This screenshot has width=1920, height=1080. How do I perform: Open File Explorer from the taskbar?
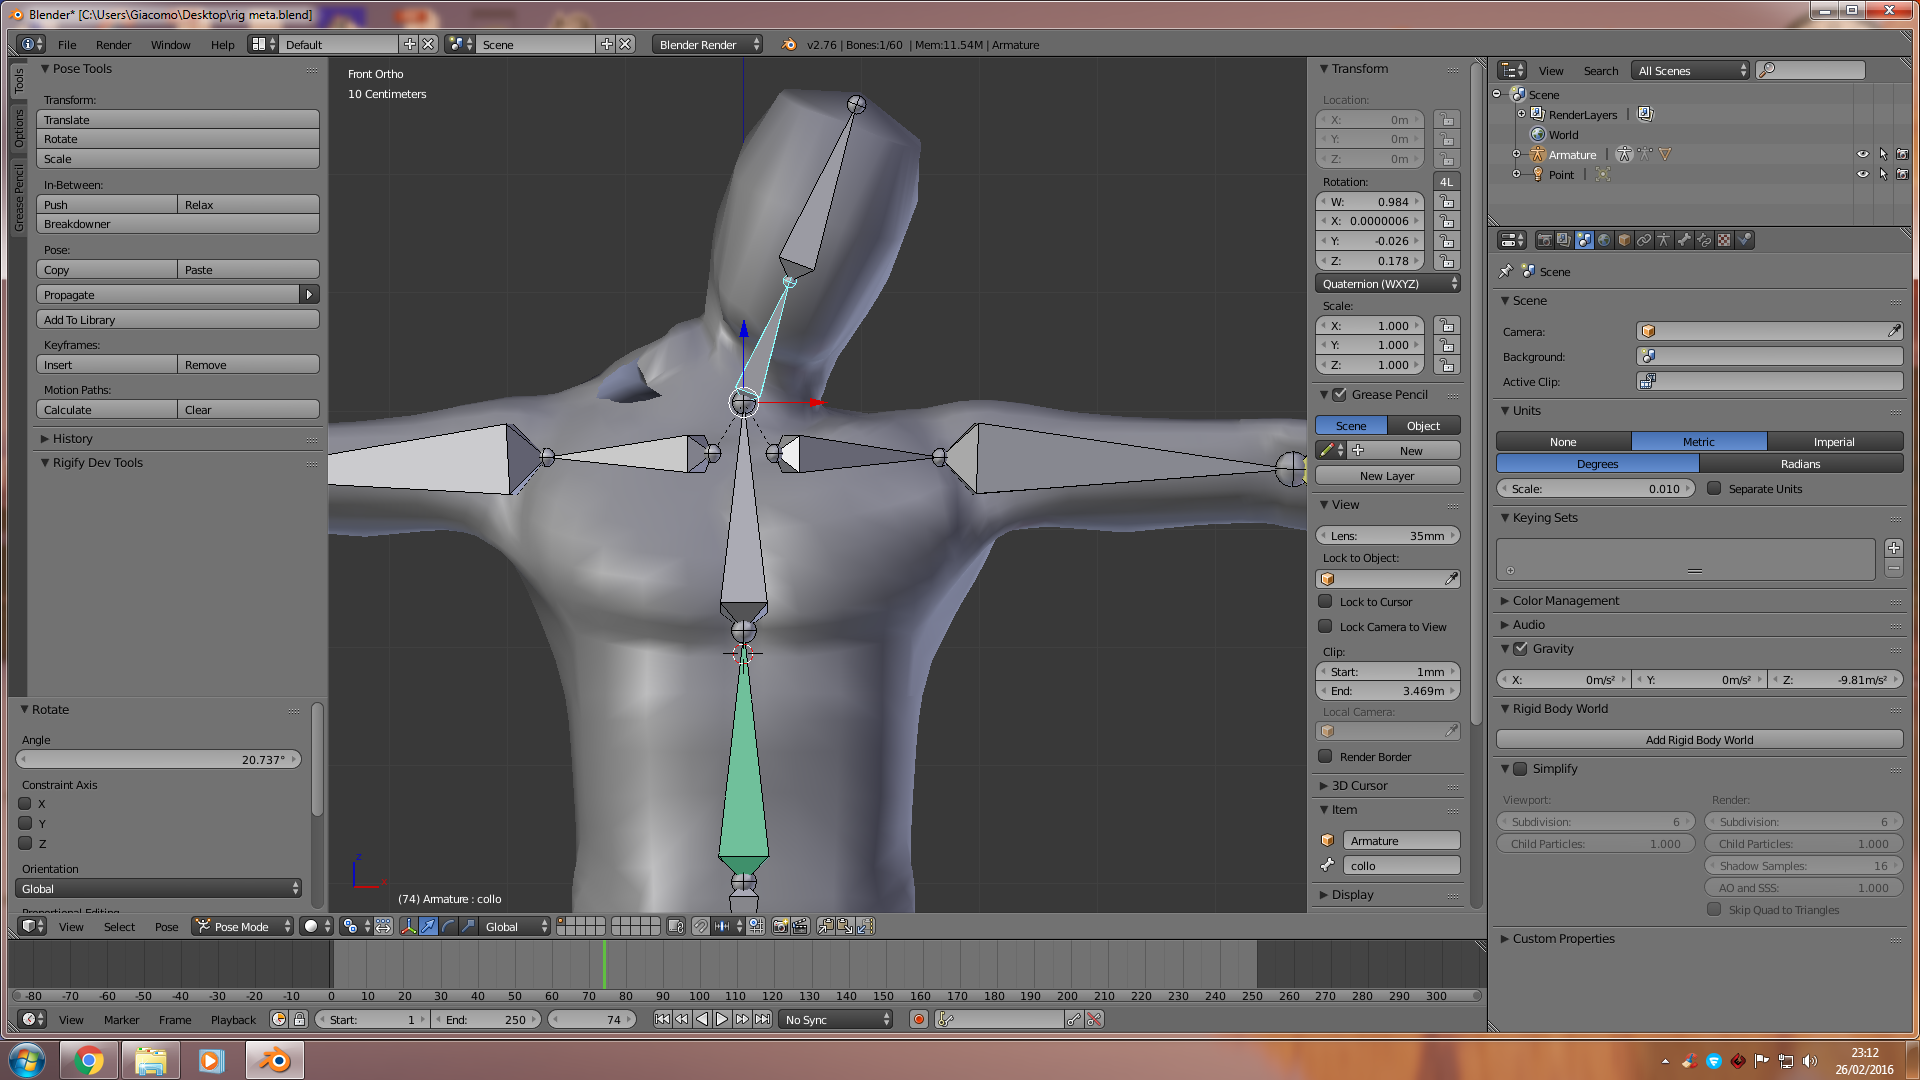pyautogui.click(x=150, y=1060)
